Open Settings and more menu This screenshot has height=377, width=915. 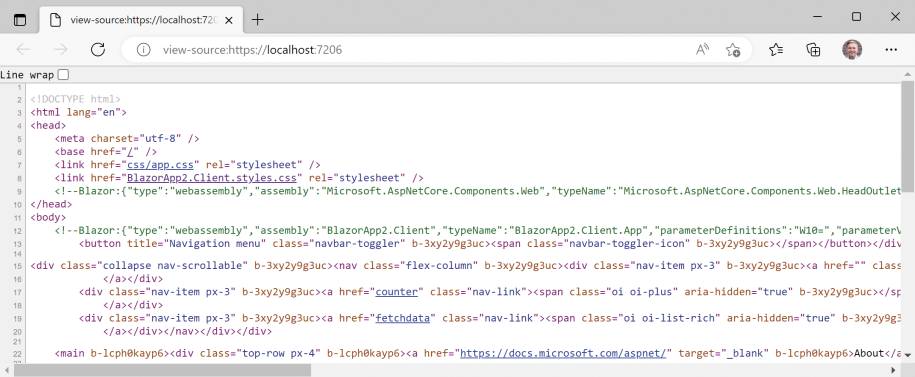pos(890,50)
